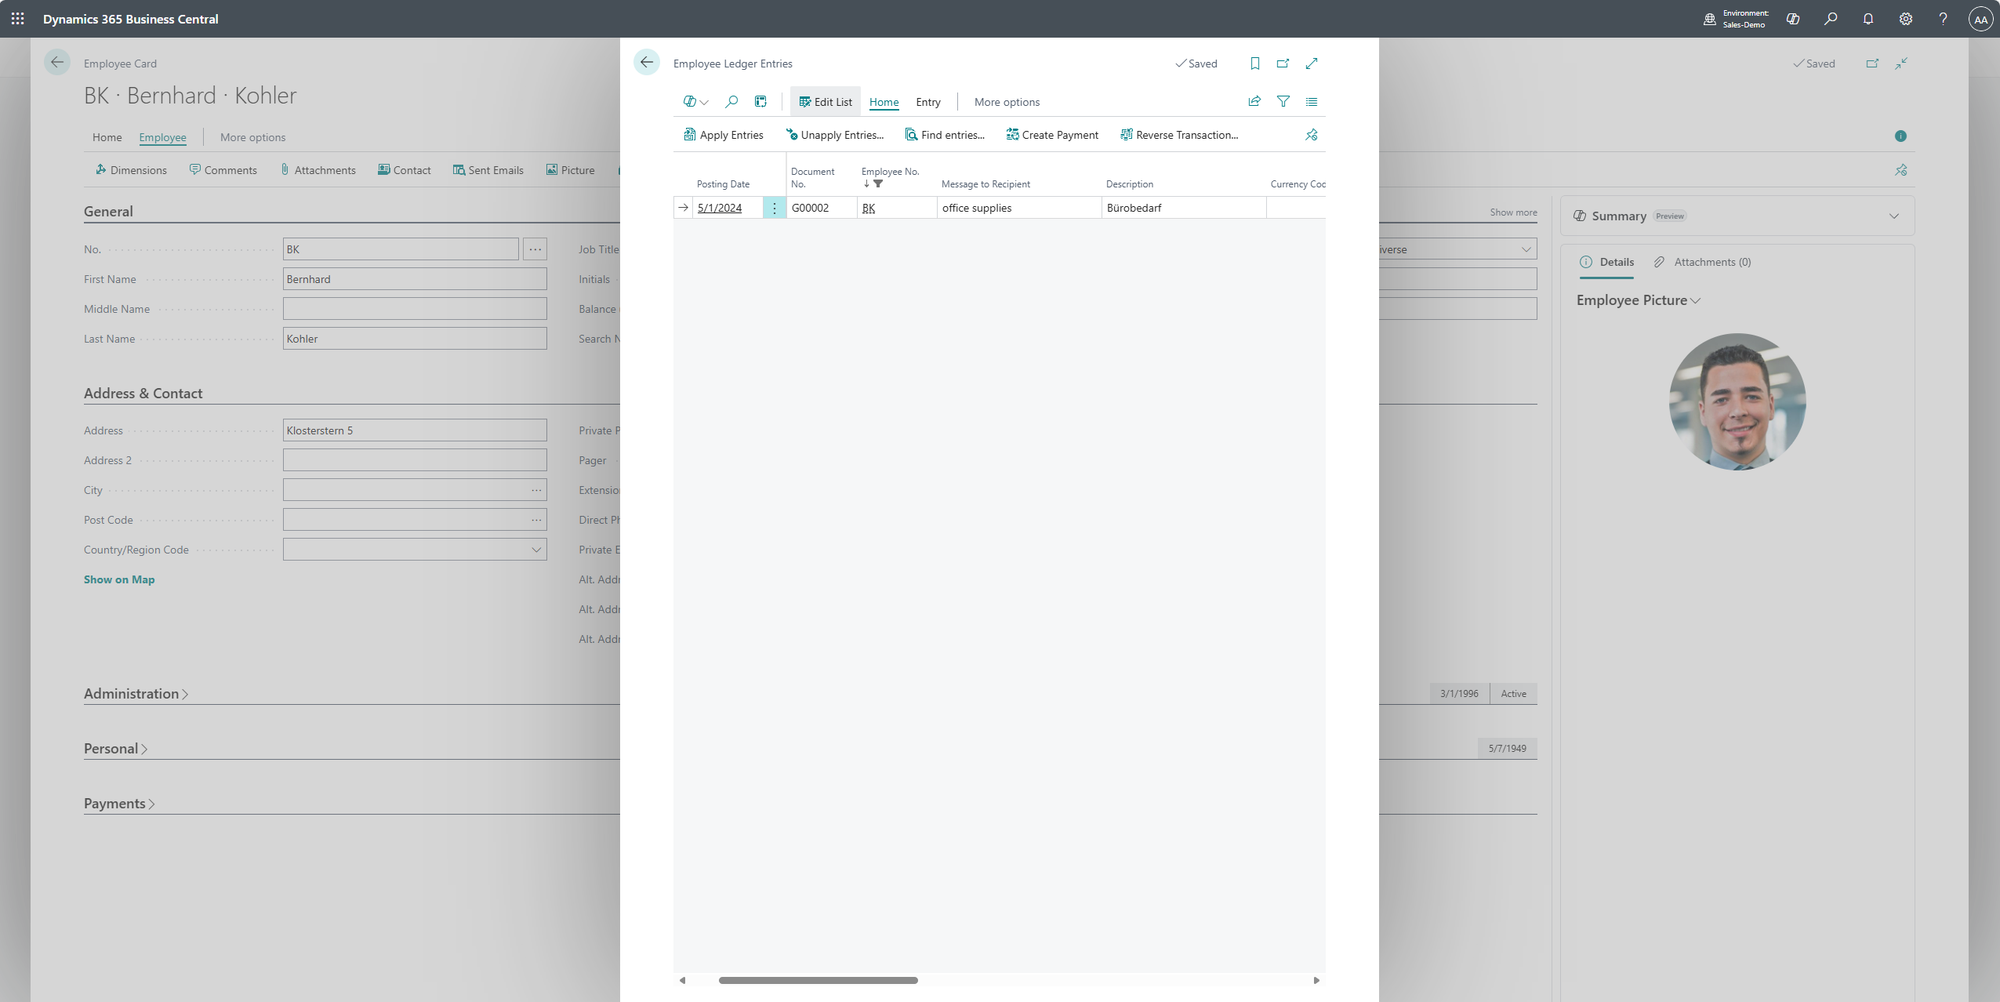This screenshot has width=2000, height=1002.
Task: Click the bookmark icon in the ledger header
Action: (1255, 64)
